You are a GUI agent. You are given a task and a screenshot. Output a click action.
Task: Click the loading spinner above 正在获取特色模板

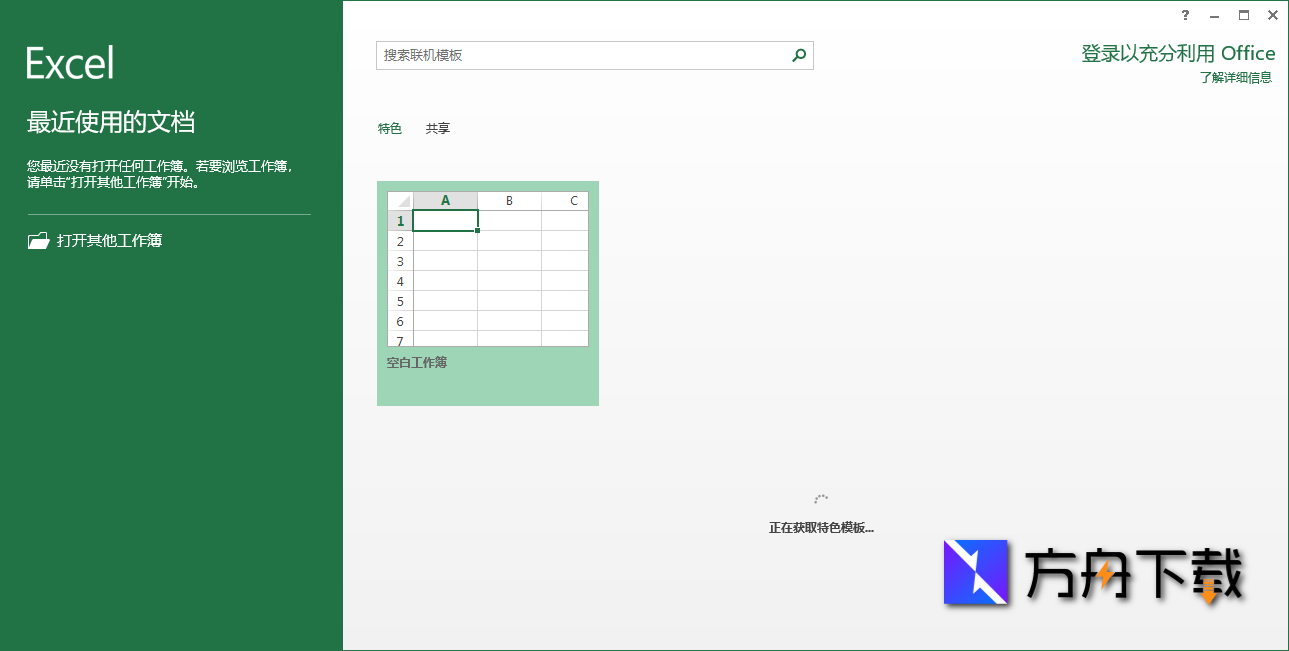[821, 498]
